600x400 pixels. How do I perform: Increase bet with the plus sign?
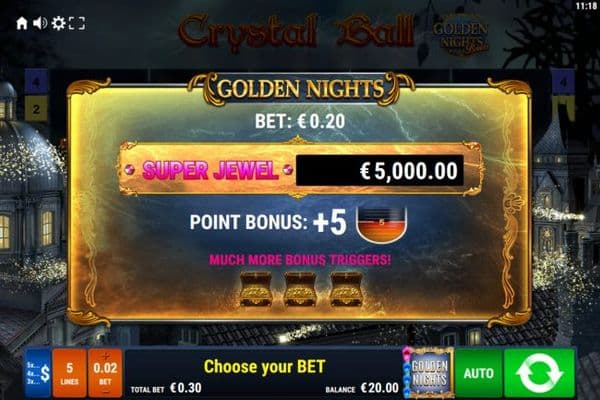click(x=106, y=356)
